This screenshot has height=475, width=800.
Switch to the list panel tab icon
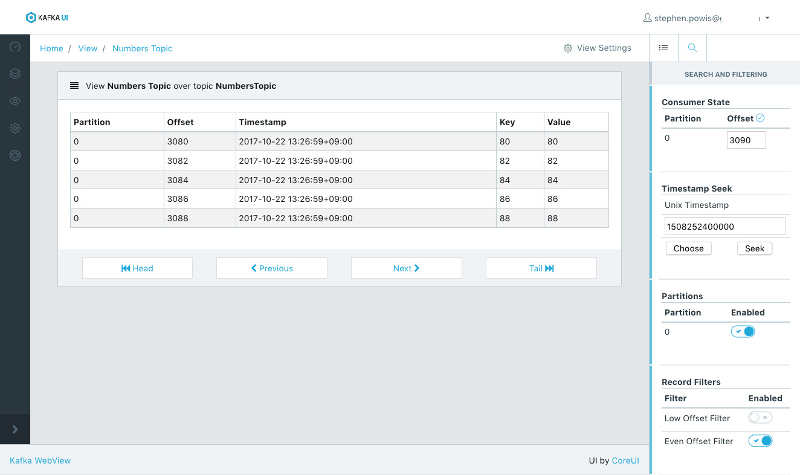[x=663, y=47]
